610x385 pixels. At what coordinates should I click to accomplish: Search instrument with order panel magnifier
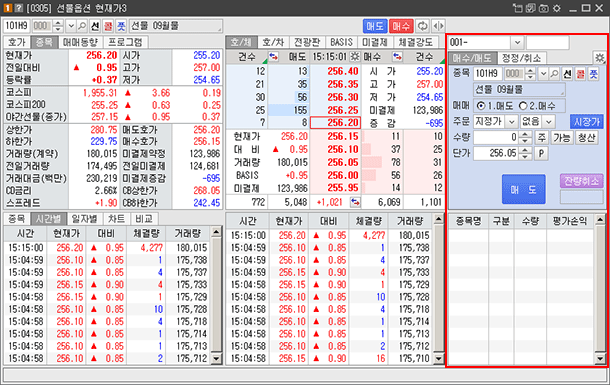554,74
